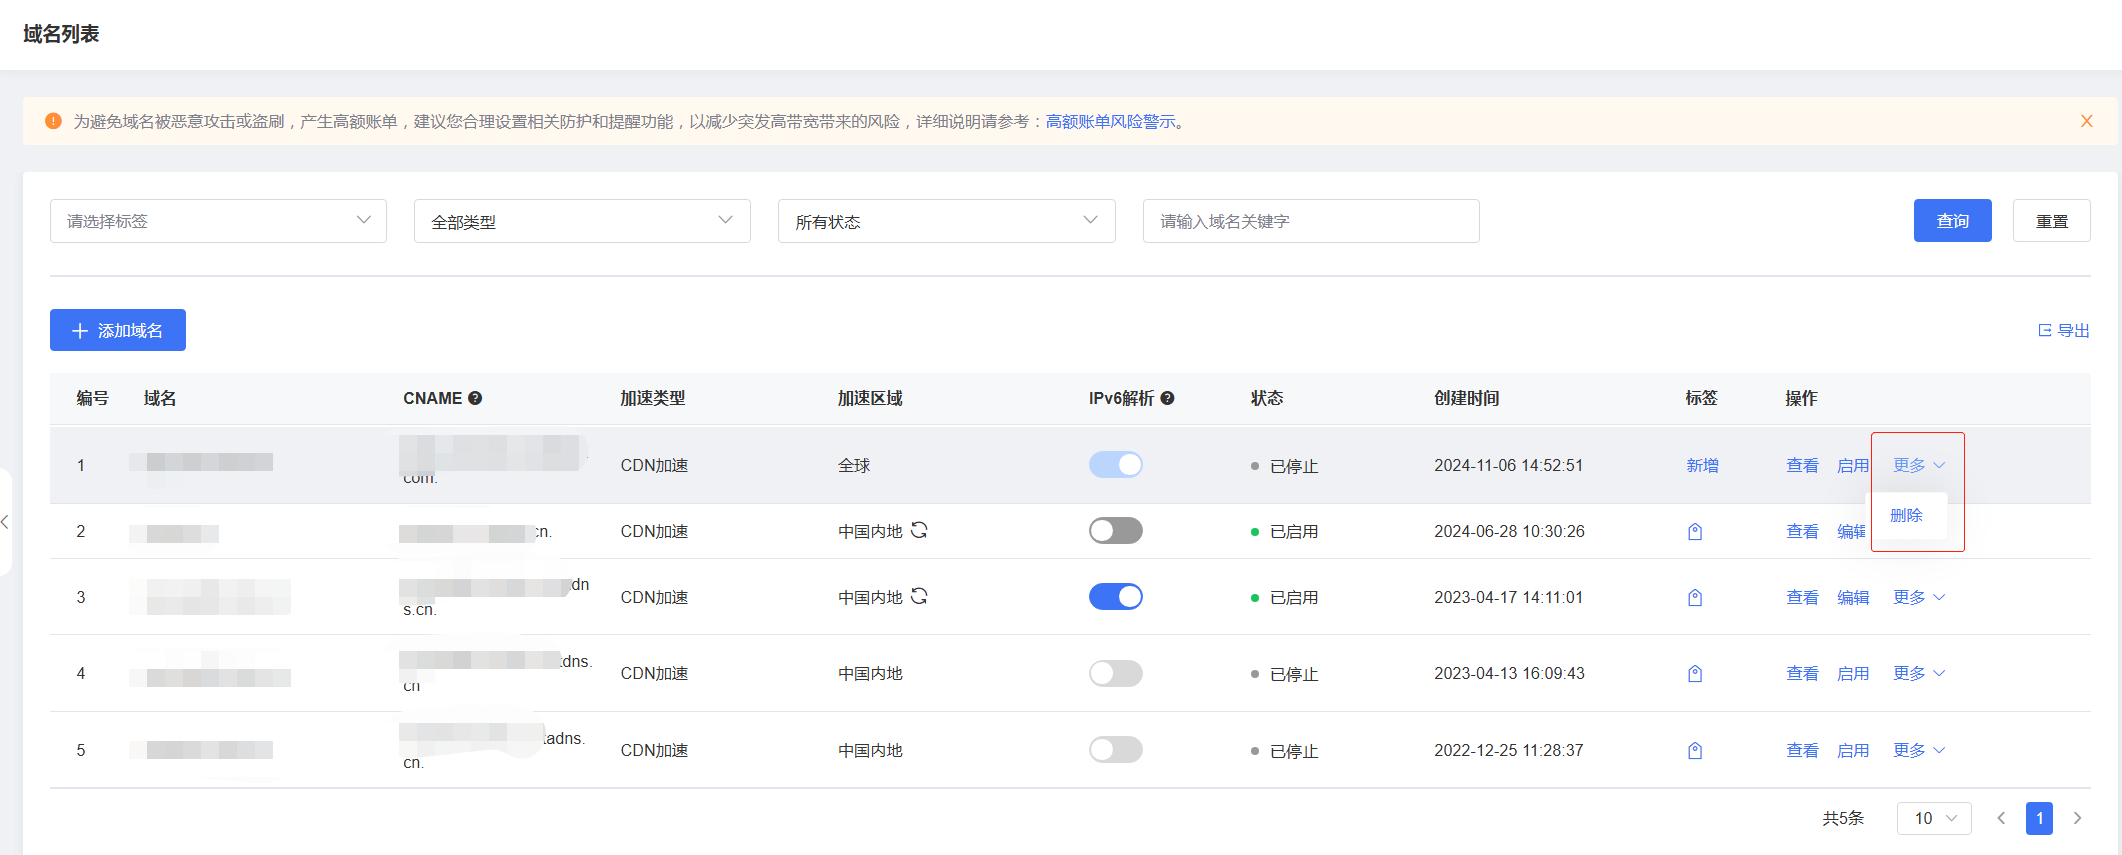Click the CNAME help question icon
Screen dimensions: 2122x855
[475, 398]
